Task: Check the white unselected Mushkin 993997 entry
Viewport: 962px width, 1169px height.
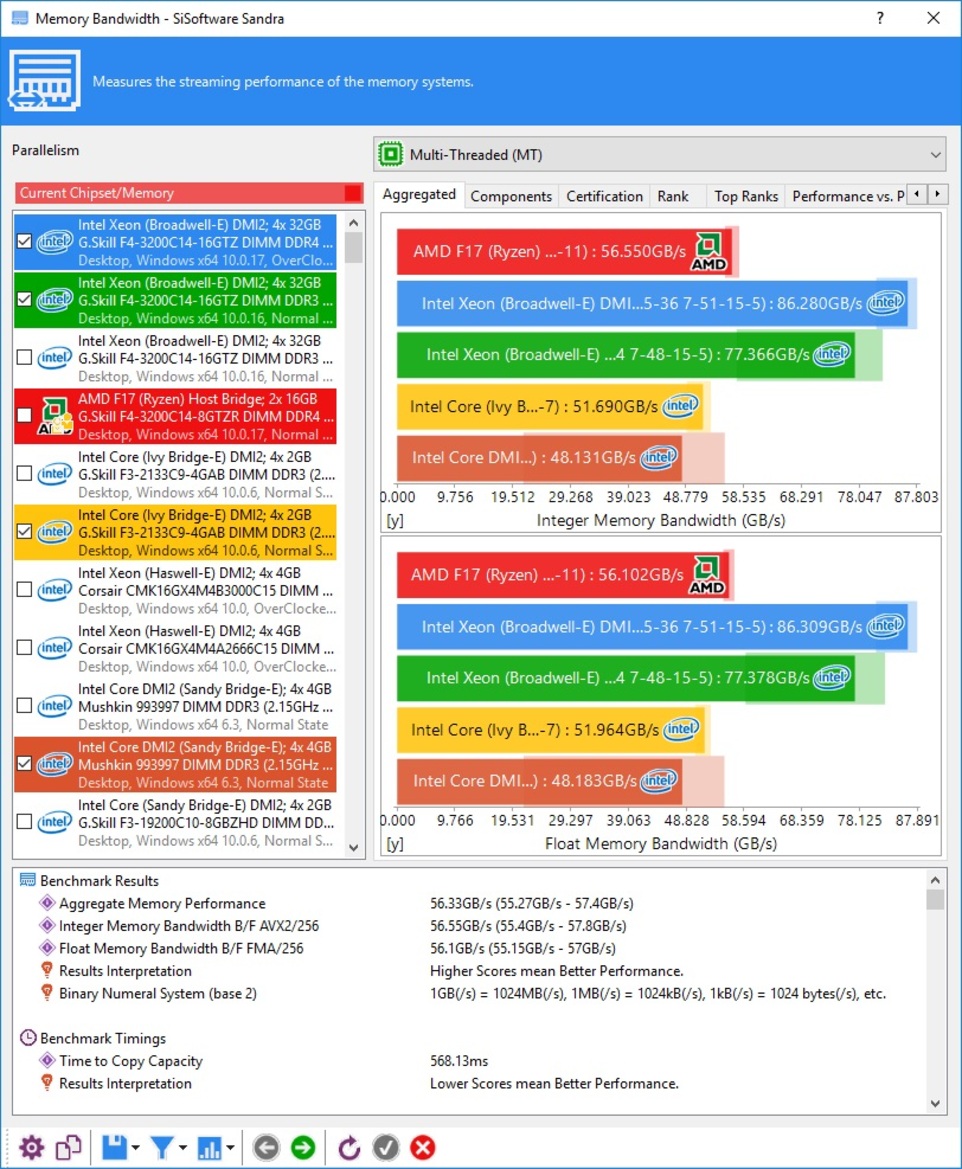Action: click(25, 705)
